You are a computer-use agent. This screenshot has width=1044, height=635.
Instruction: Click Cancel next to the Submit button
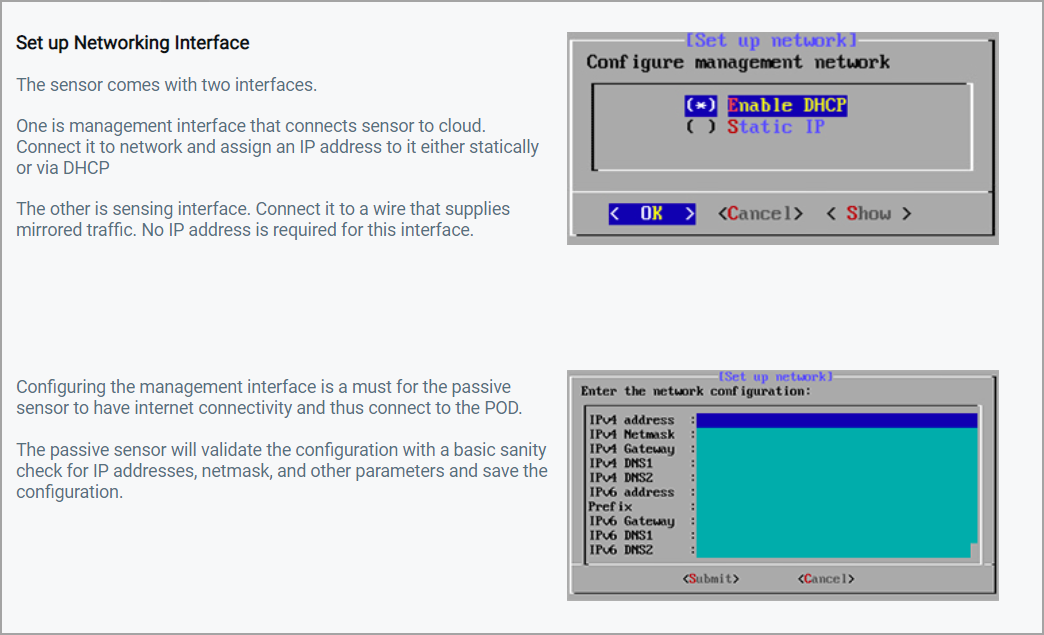(826, 579)
